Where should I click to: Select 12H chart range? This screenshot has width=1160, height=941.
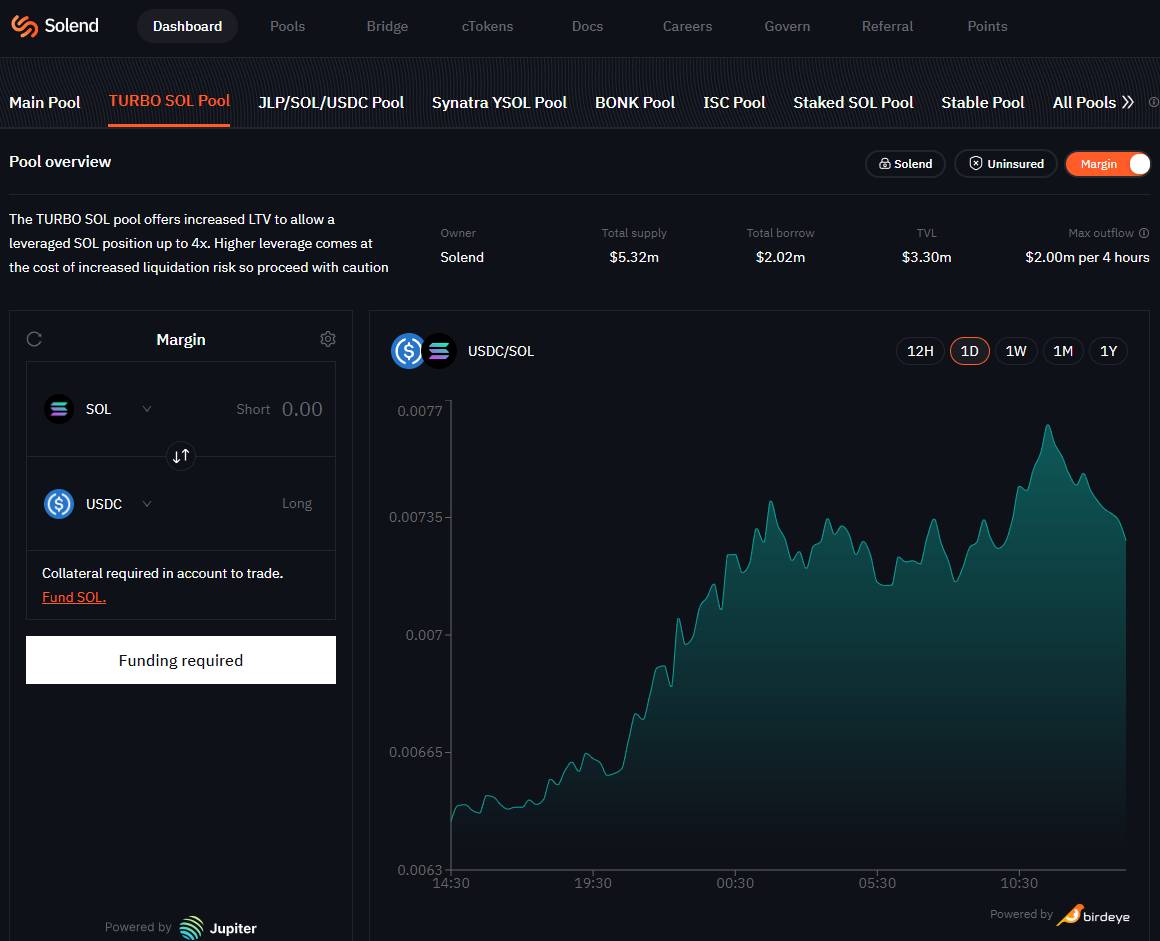pyautogui.click(x=920, y=351)
